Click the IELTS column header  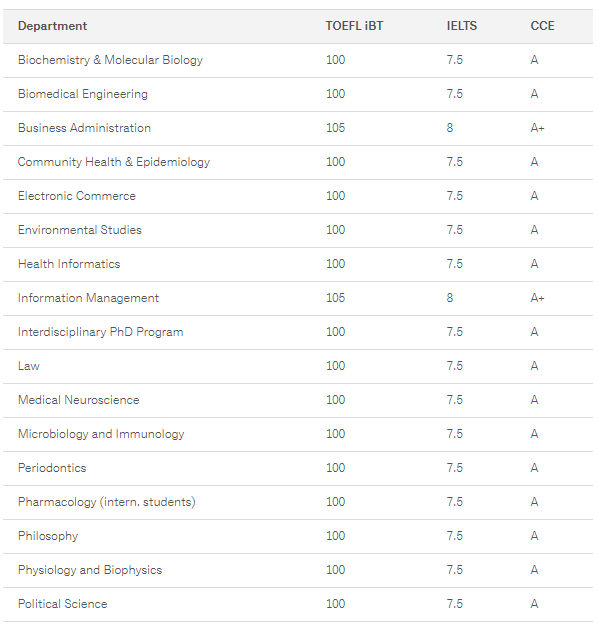(x=462, y=26)
